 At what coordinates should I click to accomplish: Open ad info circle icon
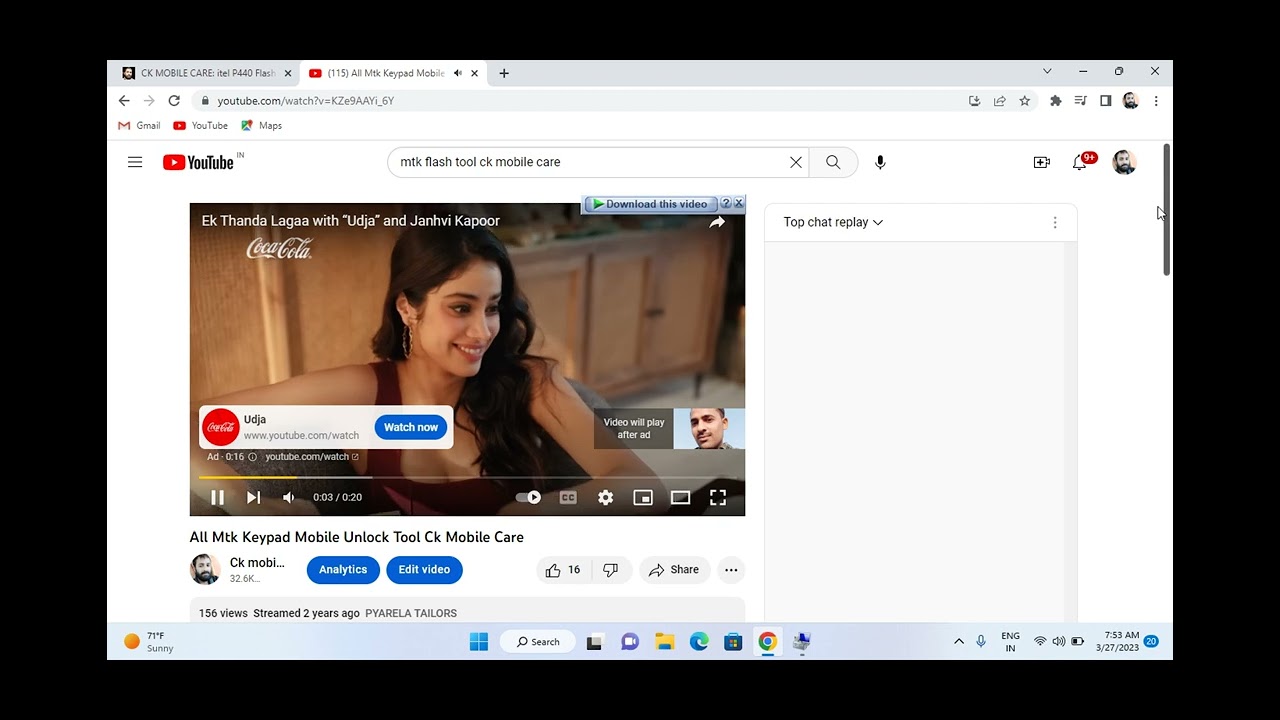coord(252,457)
